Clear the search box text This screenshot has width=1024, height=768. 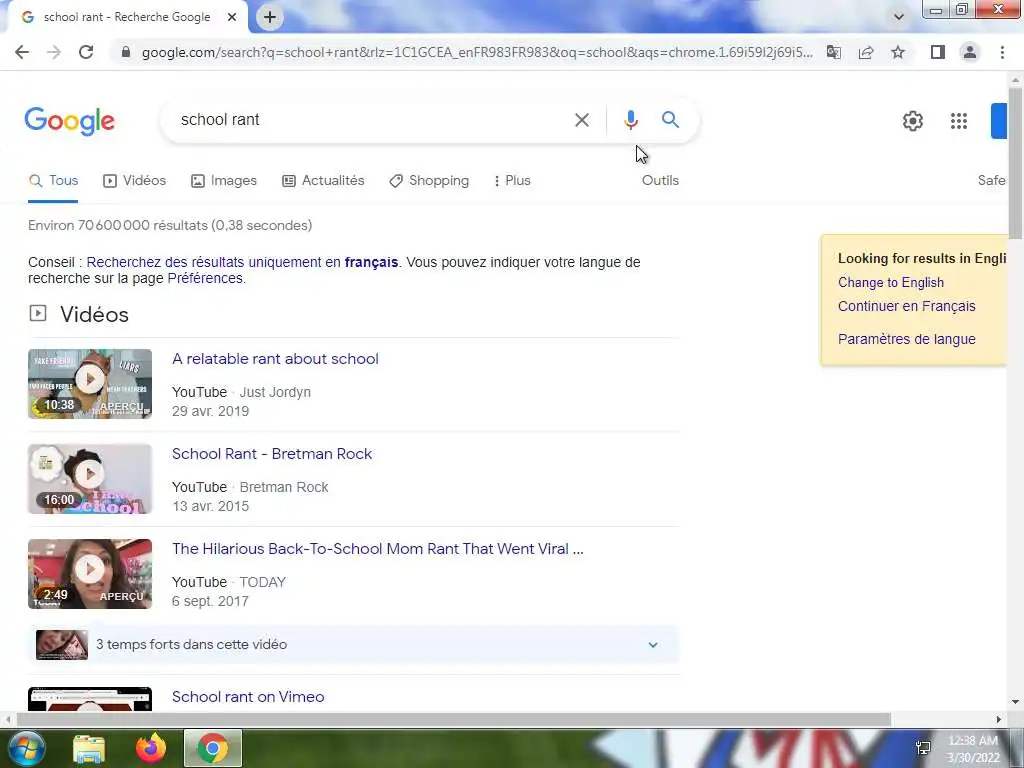582,120
